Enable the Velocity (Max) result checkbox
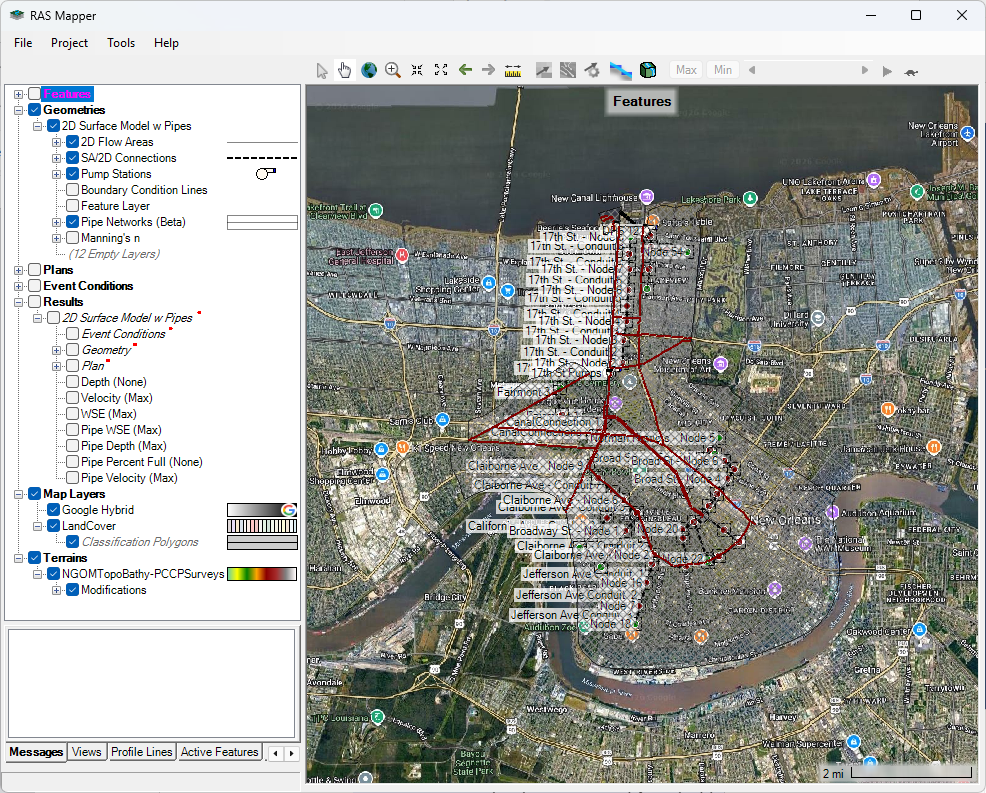Image resolution: width=986 pixels, height=793 pixels. coord(72,398)
